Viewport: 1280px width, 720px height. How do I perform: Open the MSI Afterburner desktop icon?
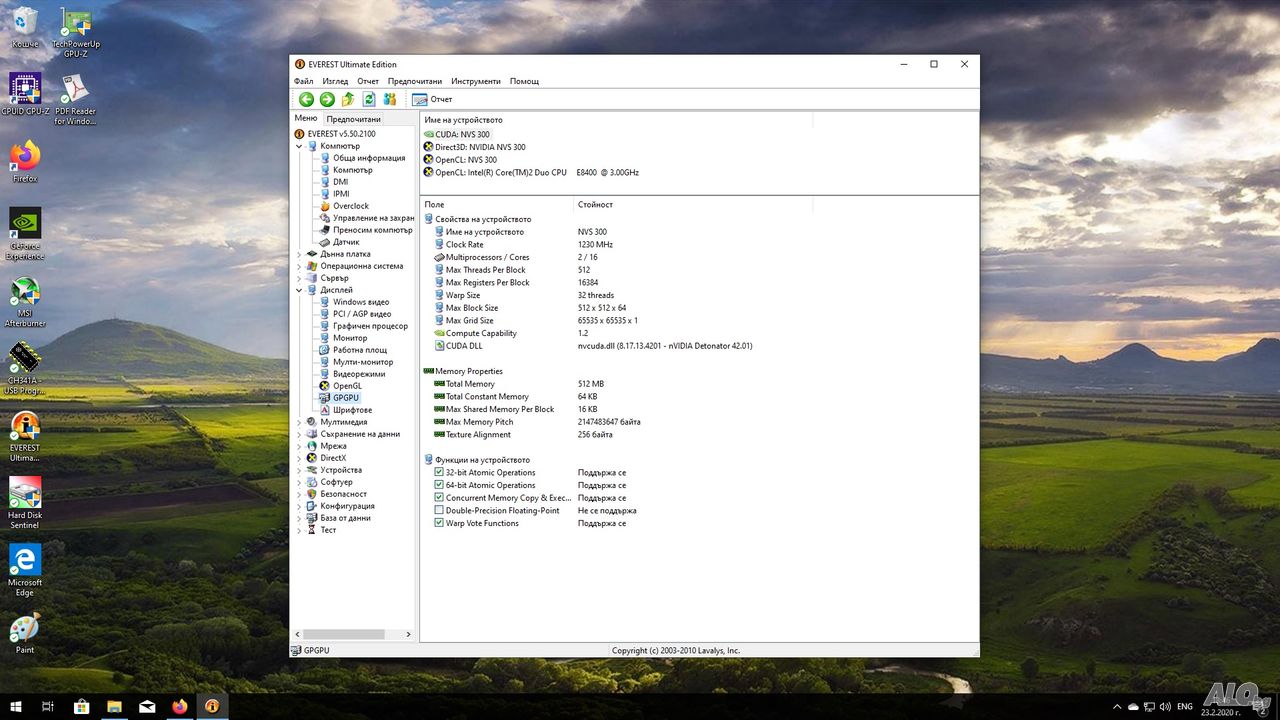(25, 303)
